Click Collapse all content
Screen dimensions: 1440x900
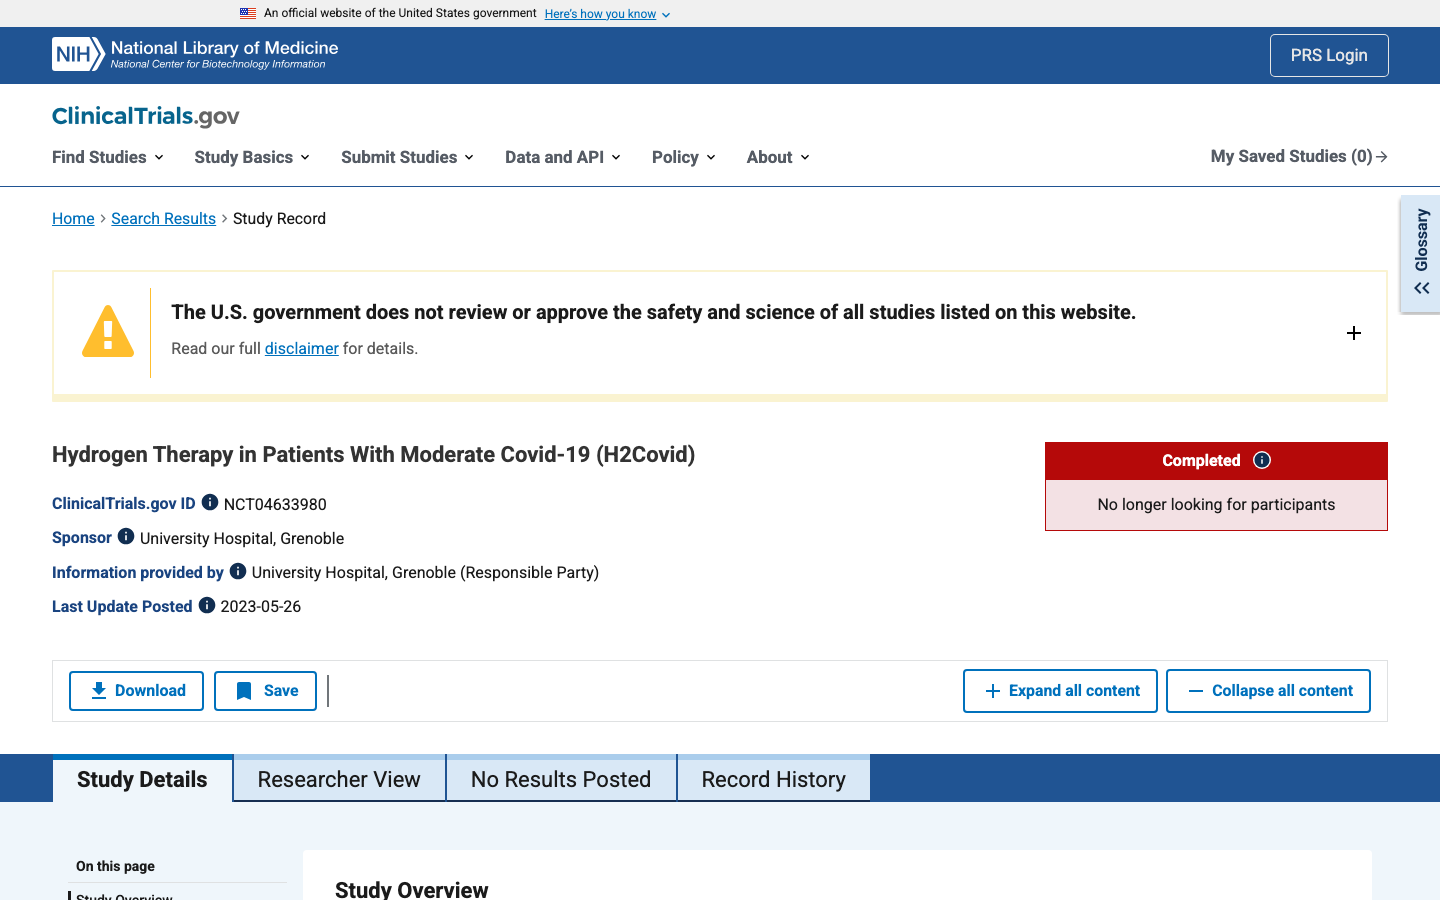pos(1268,691)
